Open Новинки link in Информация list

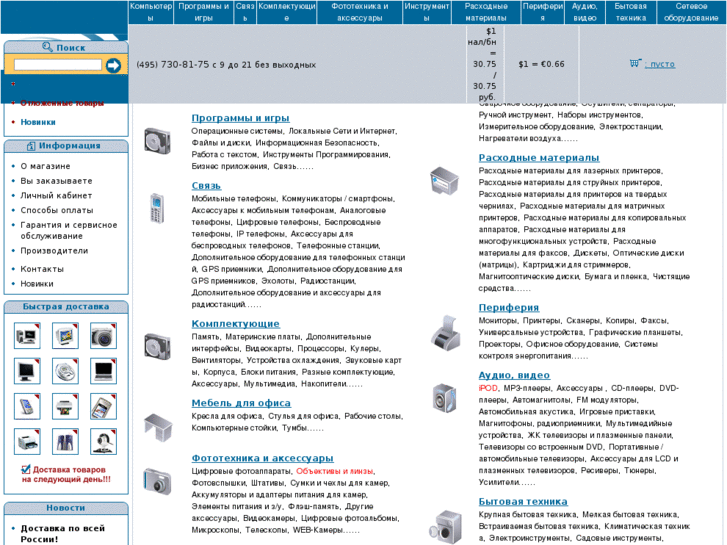[37, 283]
